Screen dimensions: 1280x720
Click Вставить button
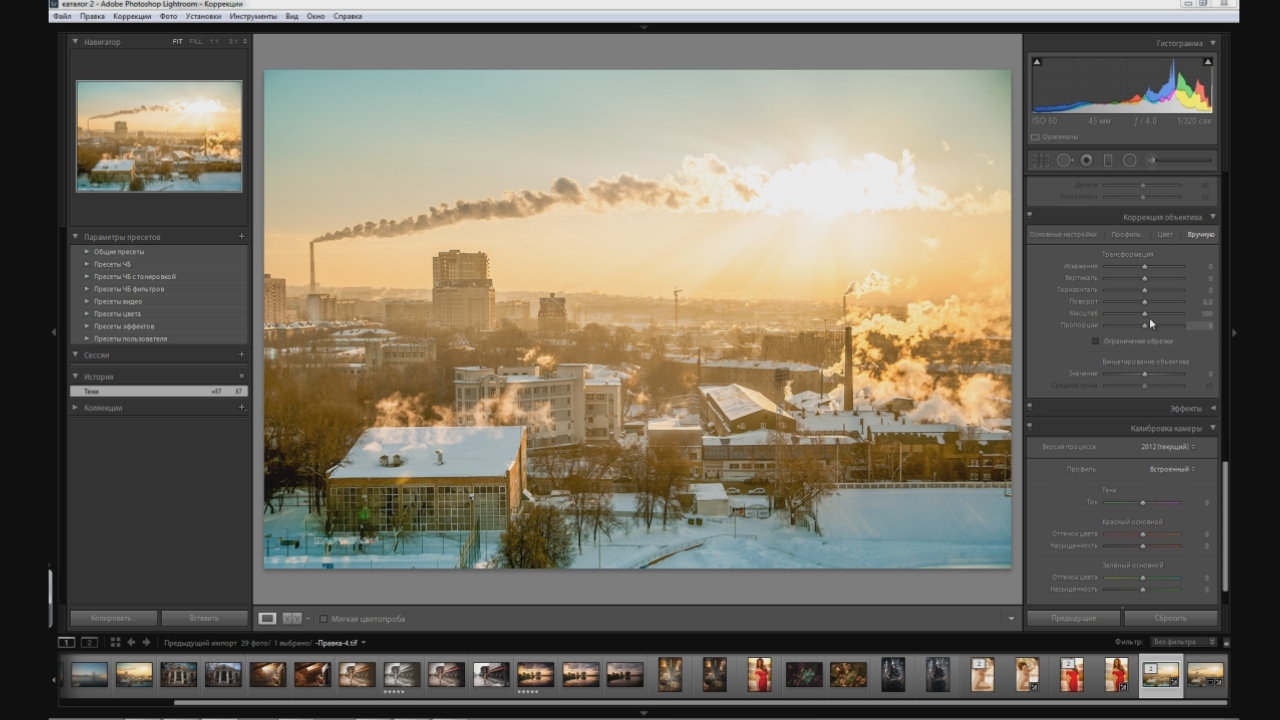pos(205,618)
